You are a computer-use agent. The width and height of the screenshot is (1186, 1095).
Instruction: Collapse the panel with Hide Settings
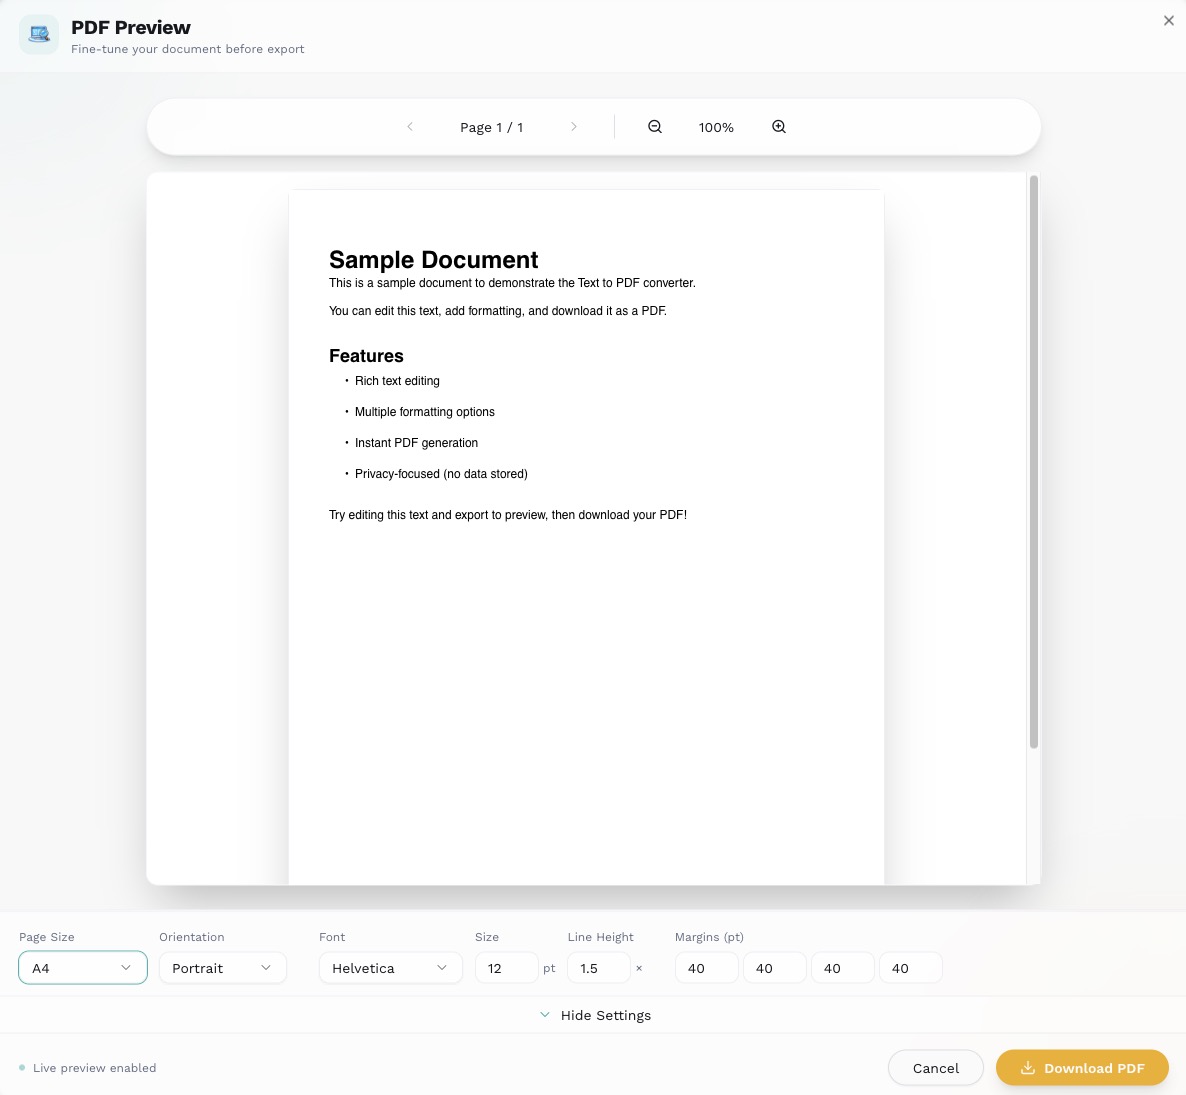(x=595, y=1015)
